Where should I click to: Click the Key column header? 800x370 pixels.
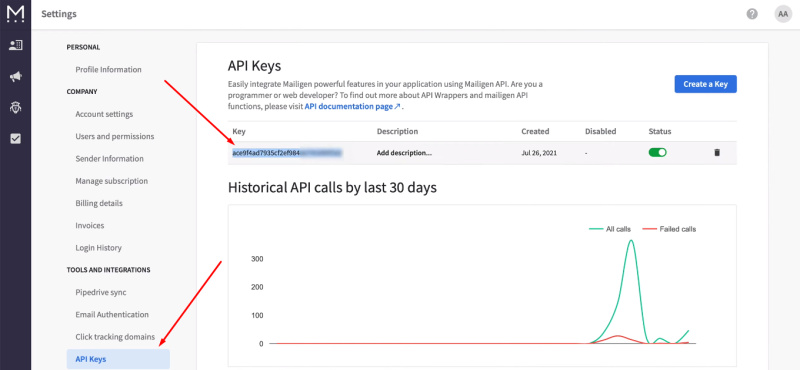[x=239, y=131]
